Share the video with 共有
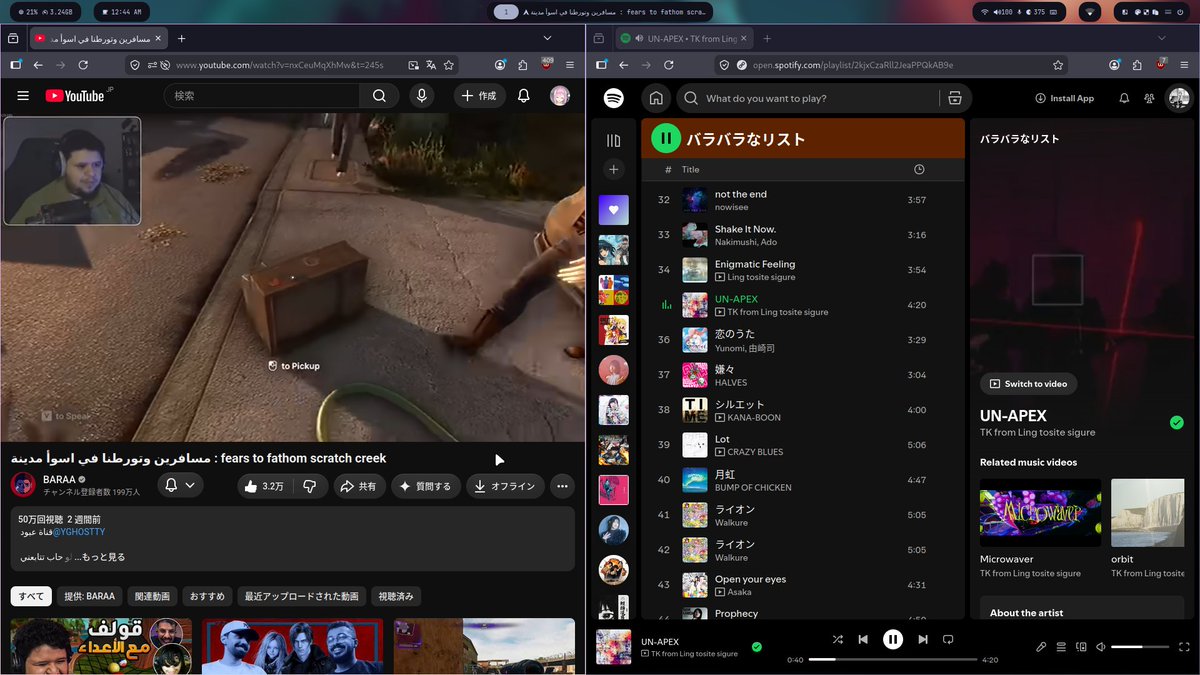This screenshot has width=1200, height=675. 359,486
